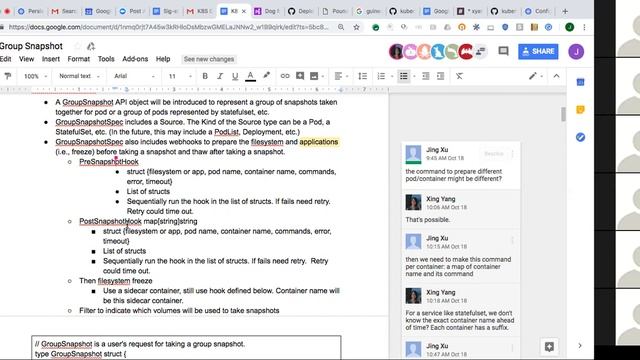The height and width of the screenshot is (360, 640).
Task: Switch to the Sig-s browser tab
Action: pos(165,11)
